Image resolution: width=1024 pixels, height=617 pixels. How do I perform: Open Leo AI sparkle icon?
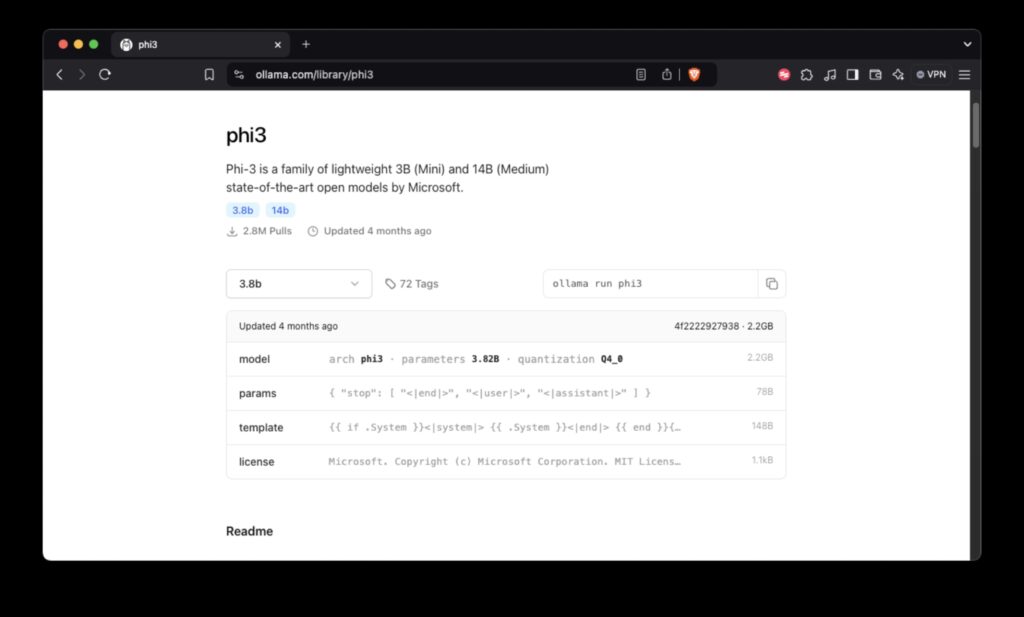tap(897, 74)
